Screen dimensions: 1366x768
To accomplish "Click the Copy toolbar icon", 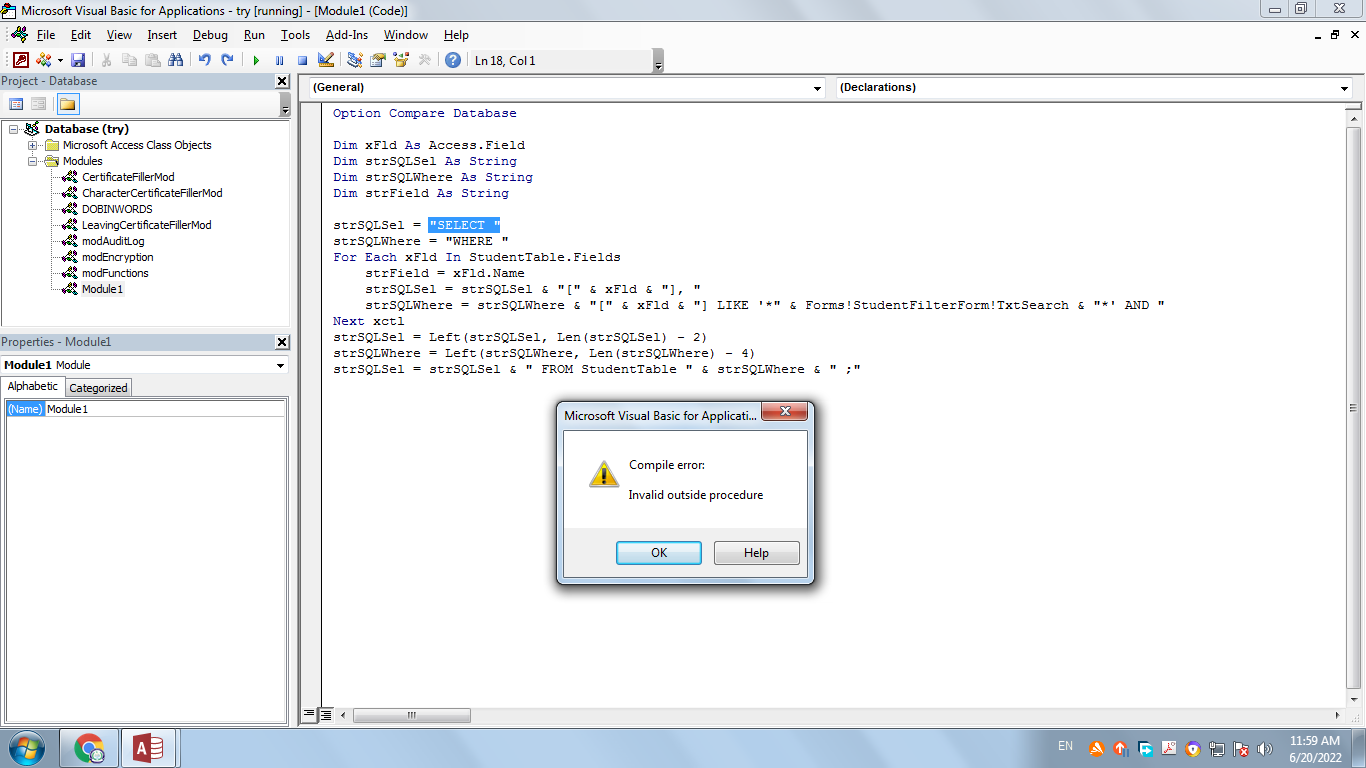I will (x=129, y=60).
